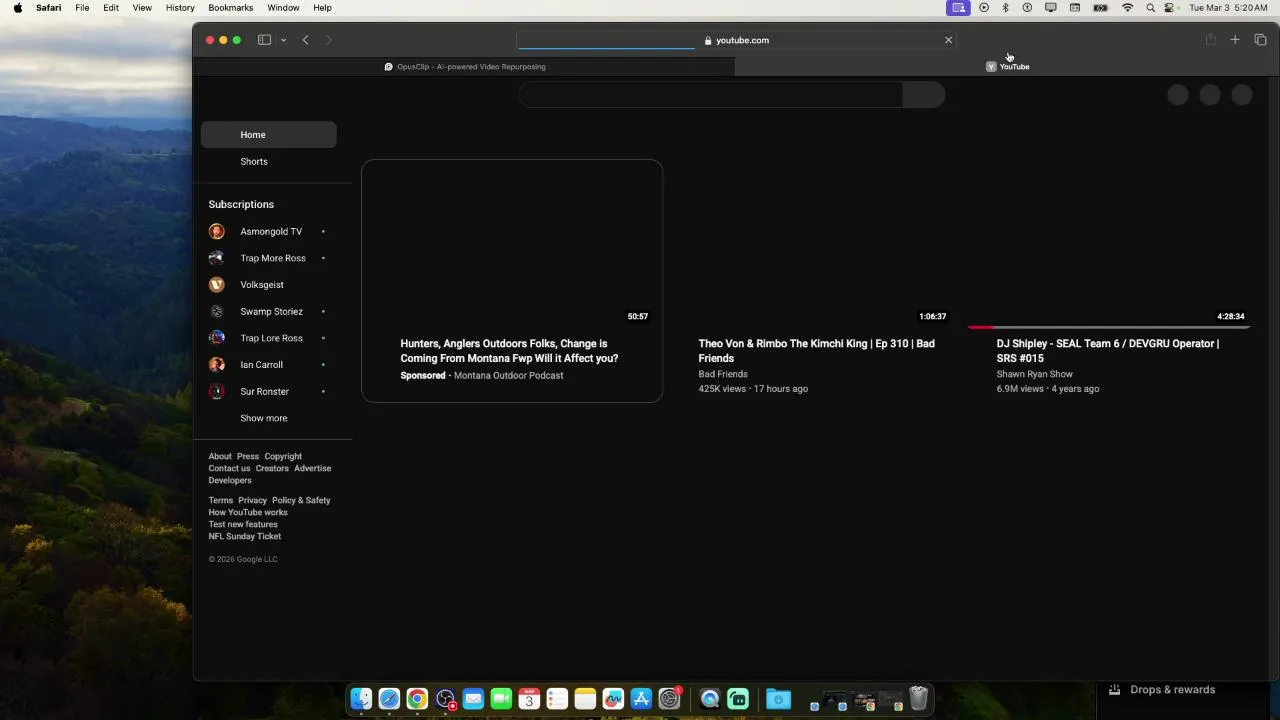Expand sidebar options dropdown chevron
Screen dimensions: 1280x720
(x=283, y=40)
